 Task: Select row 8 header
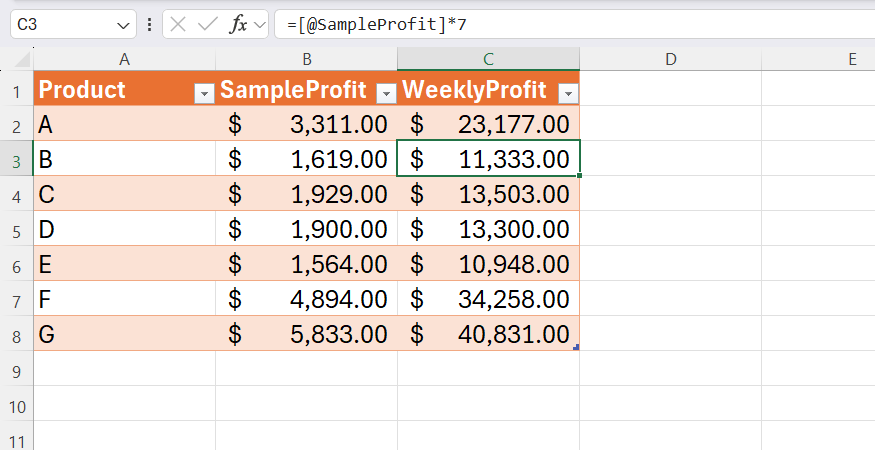click(17, 334)
